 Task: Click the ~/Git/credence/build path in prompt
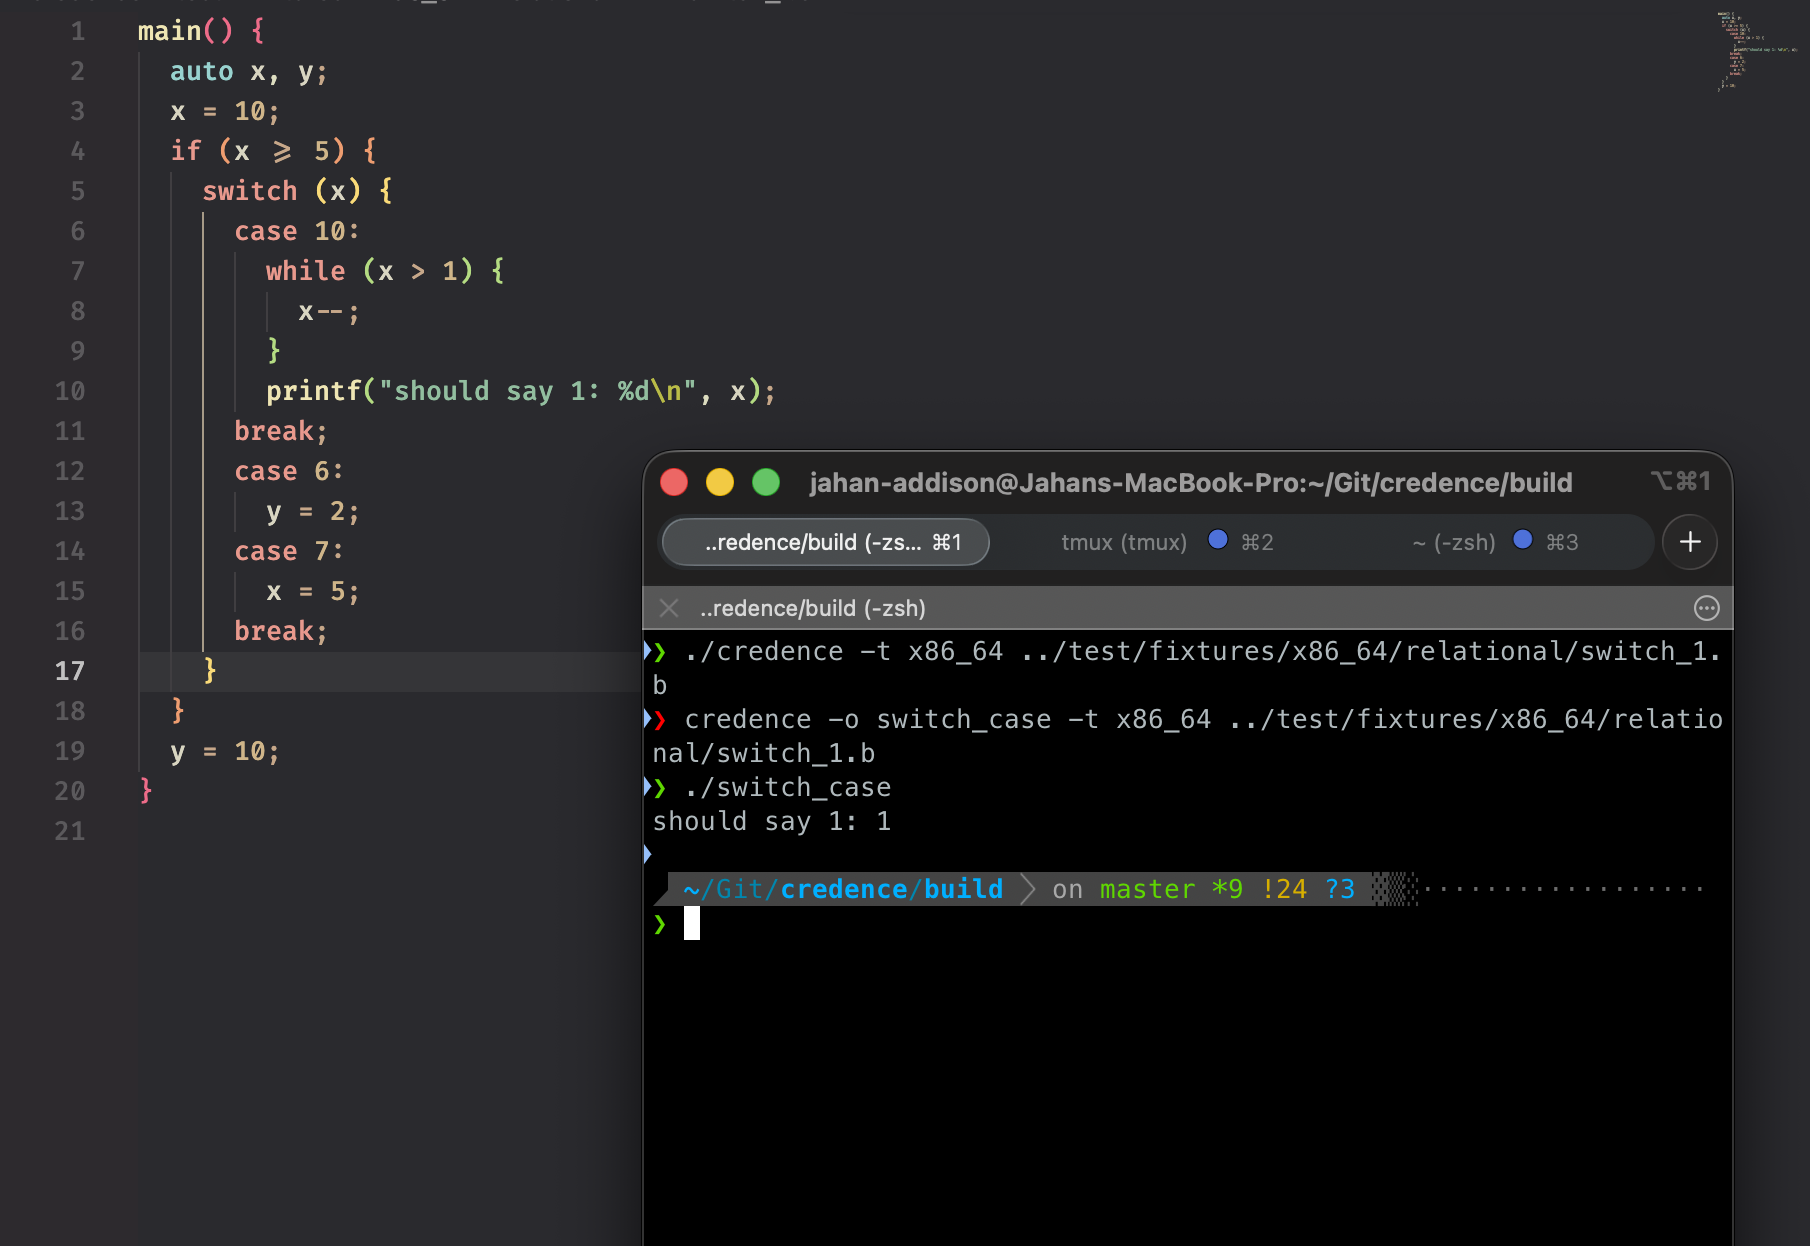coord(842,889)
